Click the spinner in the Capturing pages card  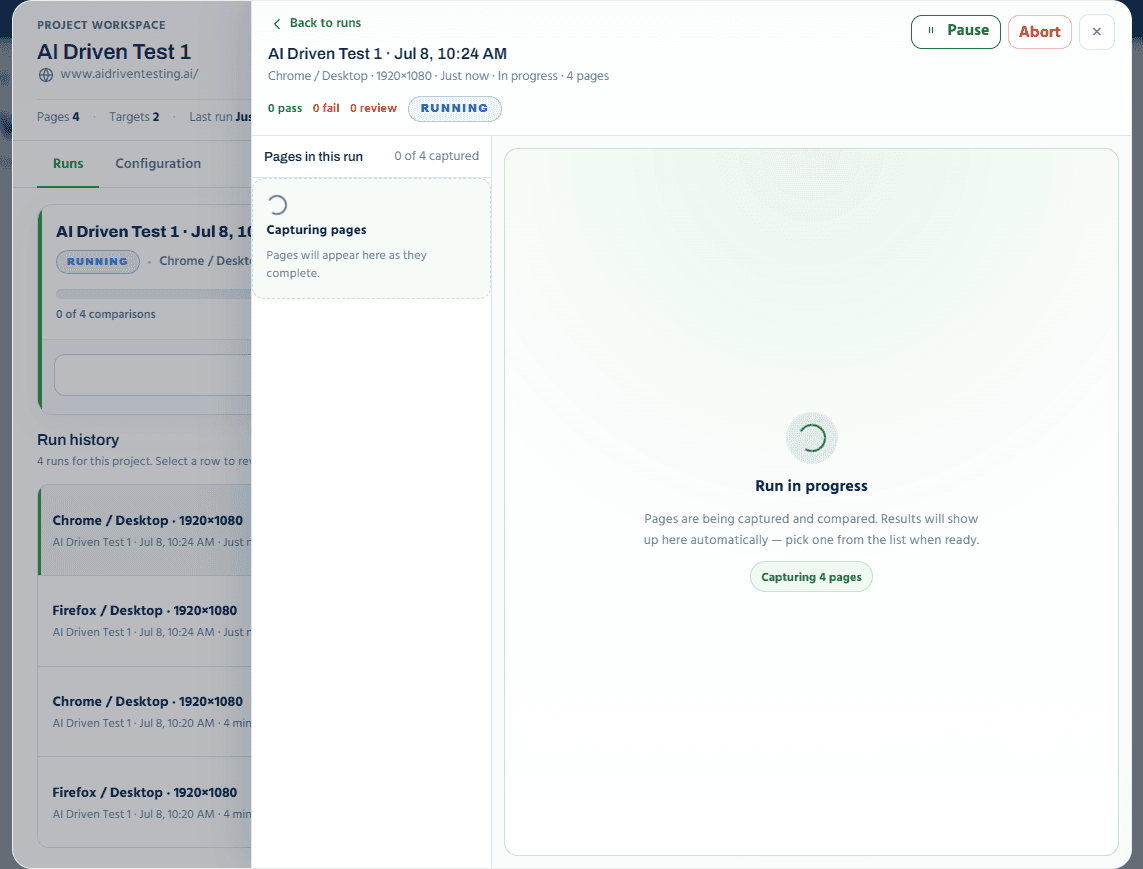pos(277,205)
